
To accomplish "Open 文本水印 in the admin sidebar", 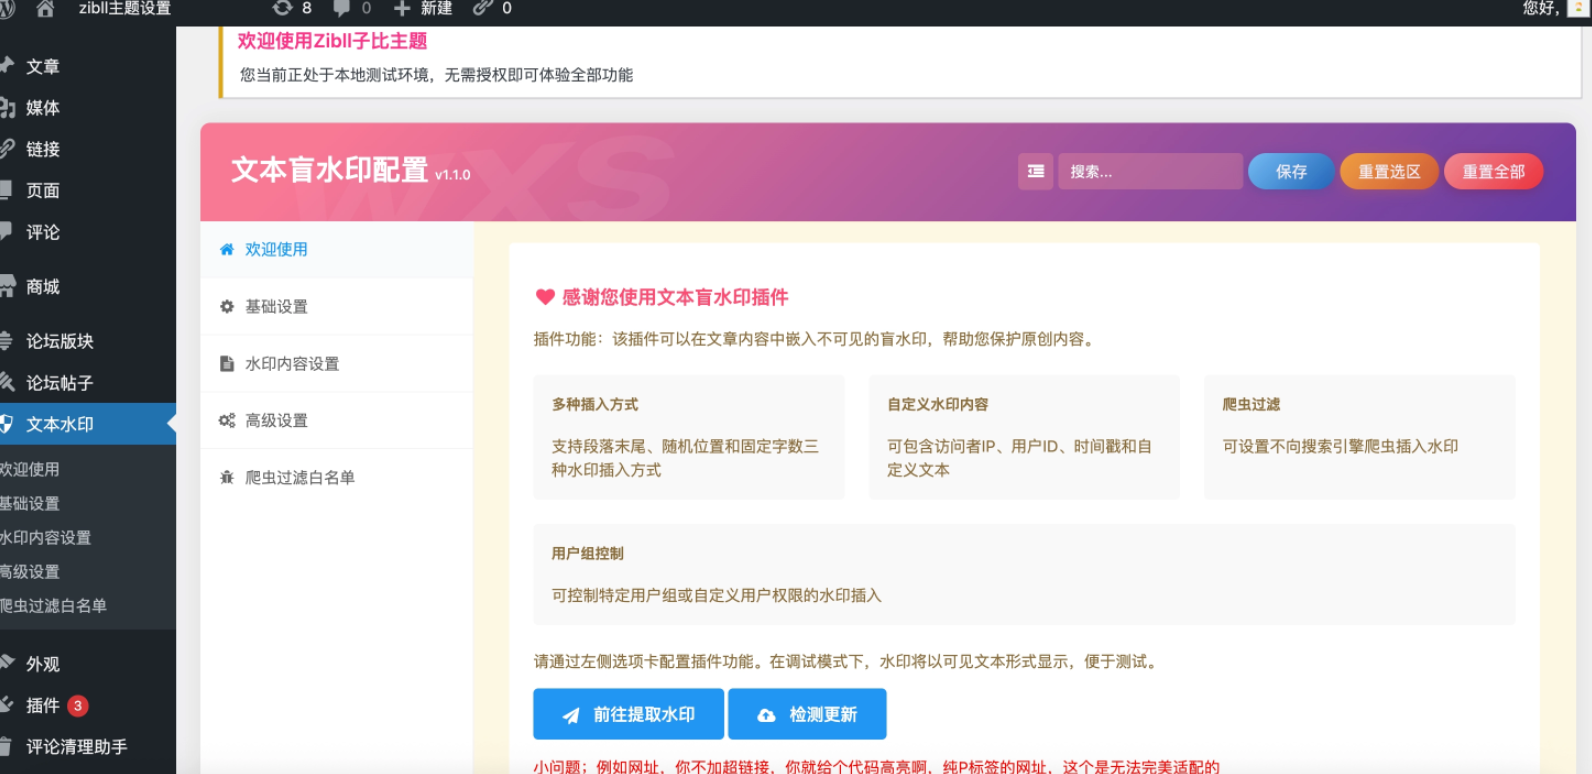I will [x=60, y=424].
